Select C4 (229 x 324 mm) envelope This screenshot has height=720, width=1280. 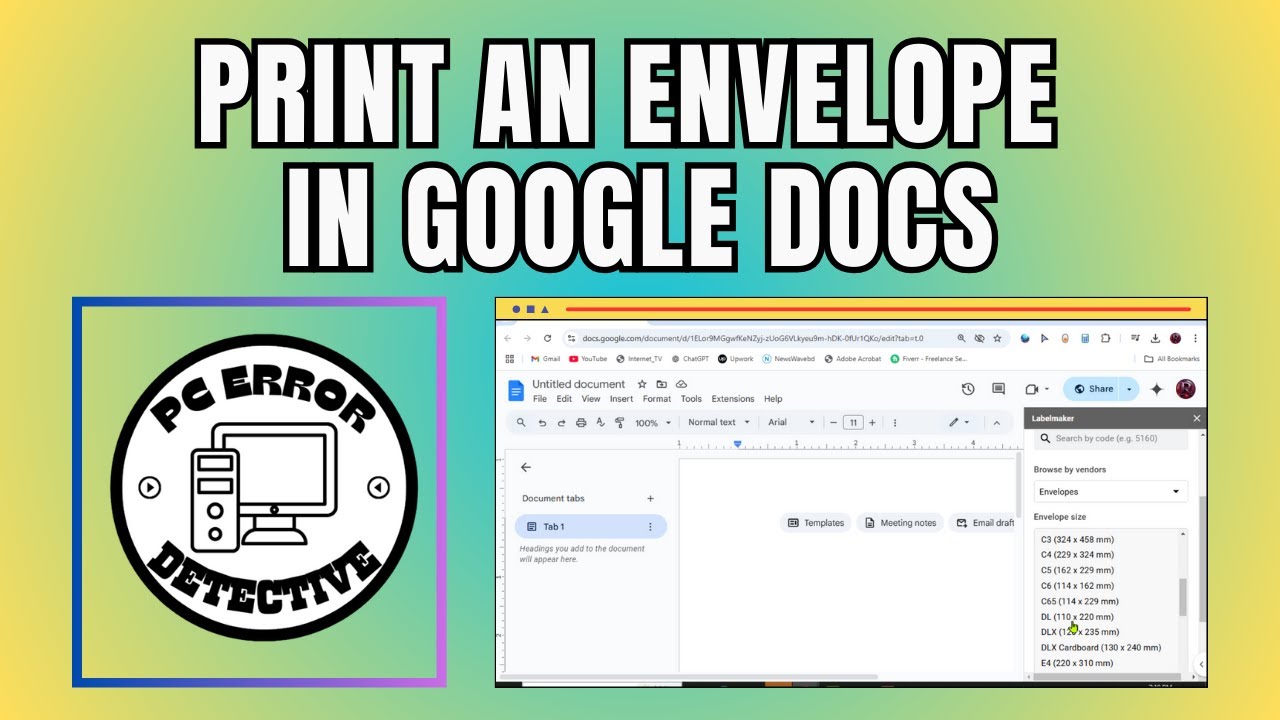pos(1077,555)
